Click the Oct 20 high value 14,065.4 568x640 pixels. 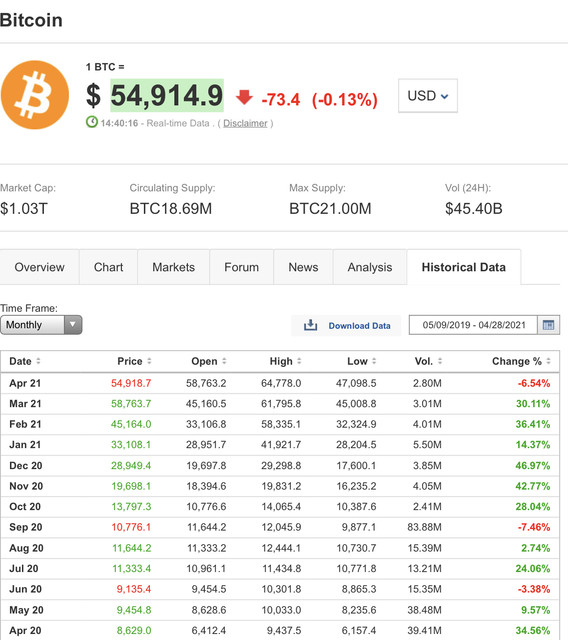point(281,507)
